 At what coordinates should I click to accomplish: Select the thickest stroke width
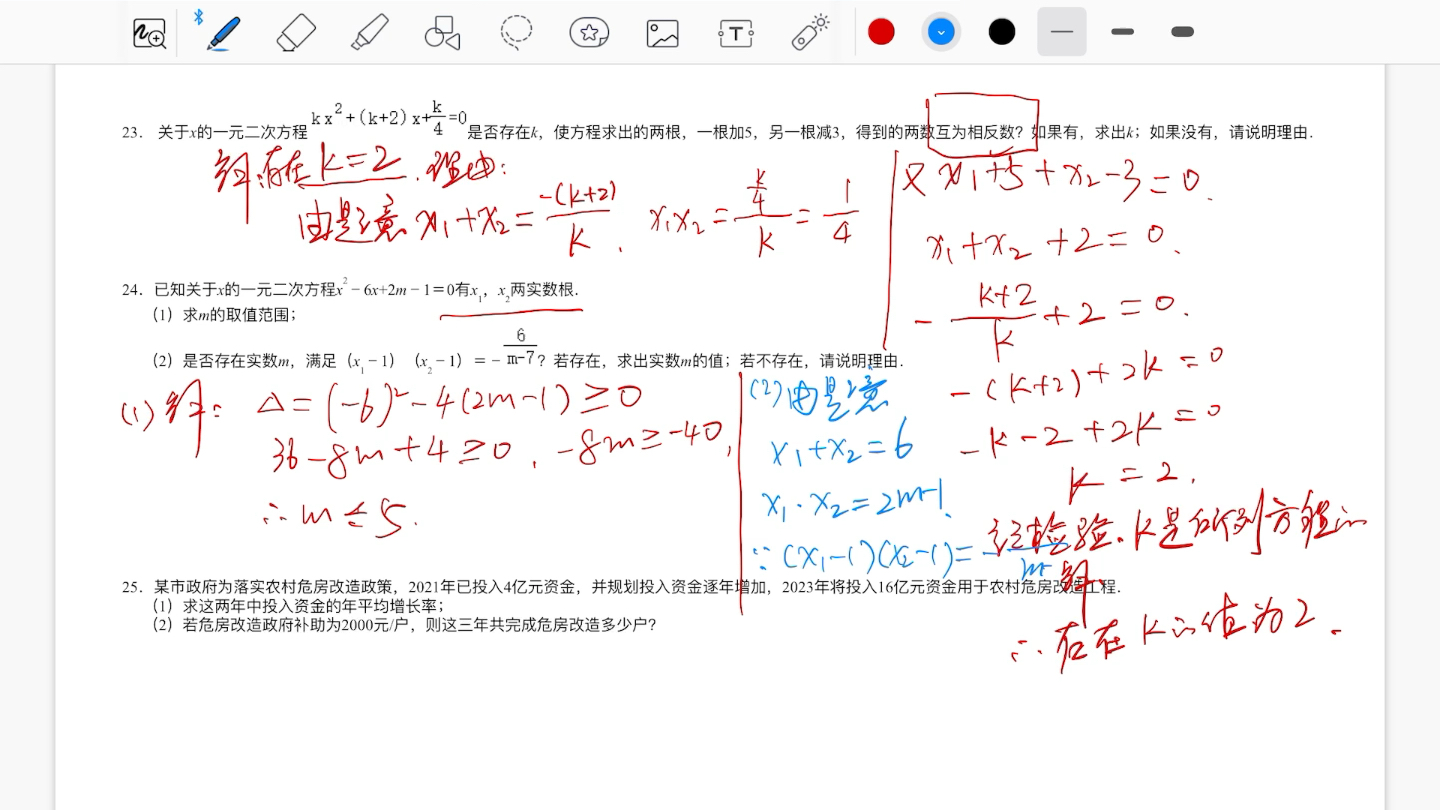1183,32
